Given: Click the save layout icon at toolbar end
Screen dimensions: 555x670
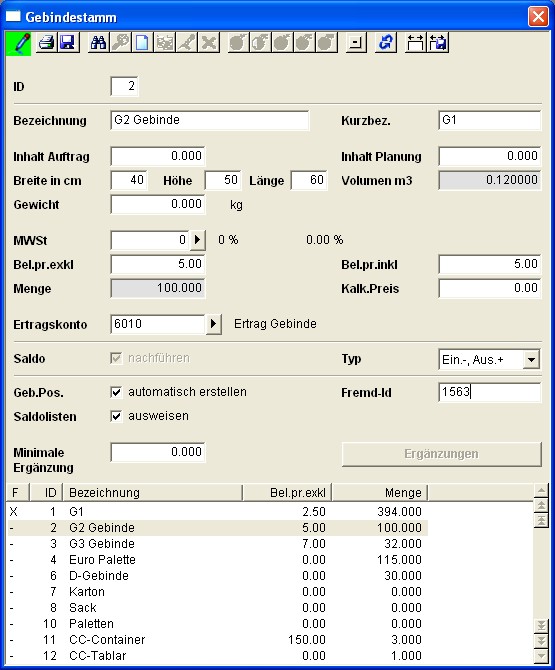Looking at the screenshot, I should point(438,43).
